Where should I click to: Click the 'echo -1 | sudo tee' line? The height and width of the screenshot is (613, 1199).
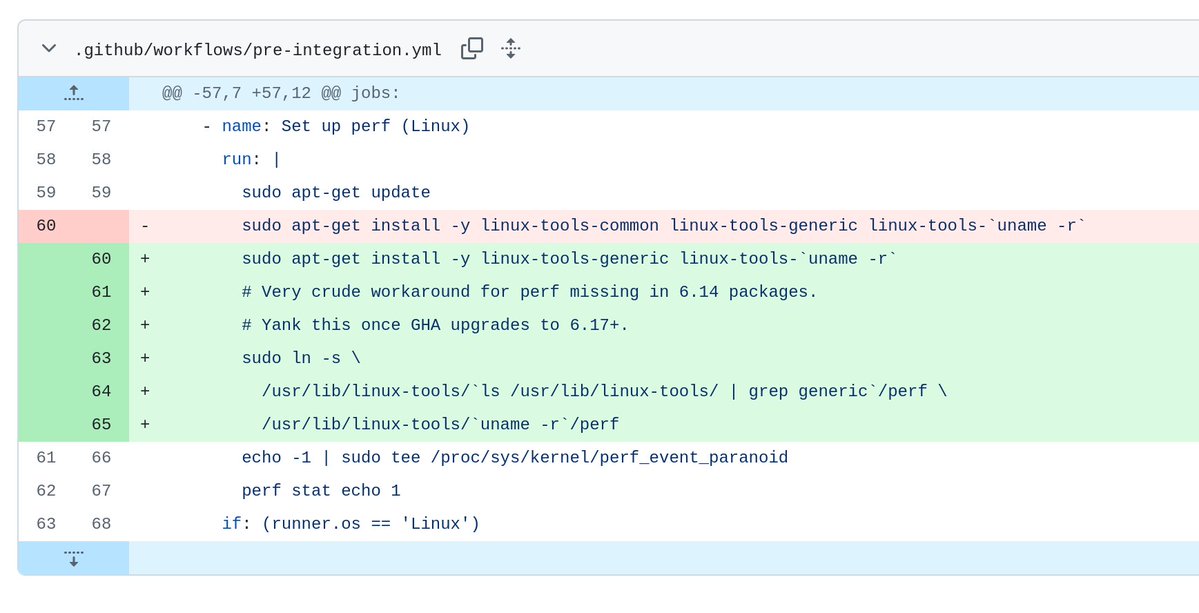(515, 457)
